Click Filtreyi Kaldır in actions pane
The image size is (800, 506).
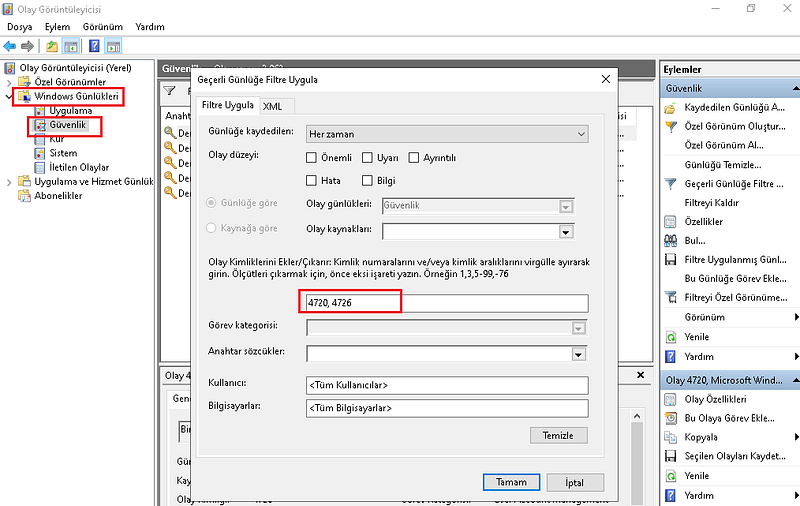pos(711,203)
